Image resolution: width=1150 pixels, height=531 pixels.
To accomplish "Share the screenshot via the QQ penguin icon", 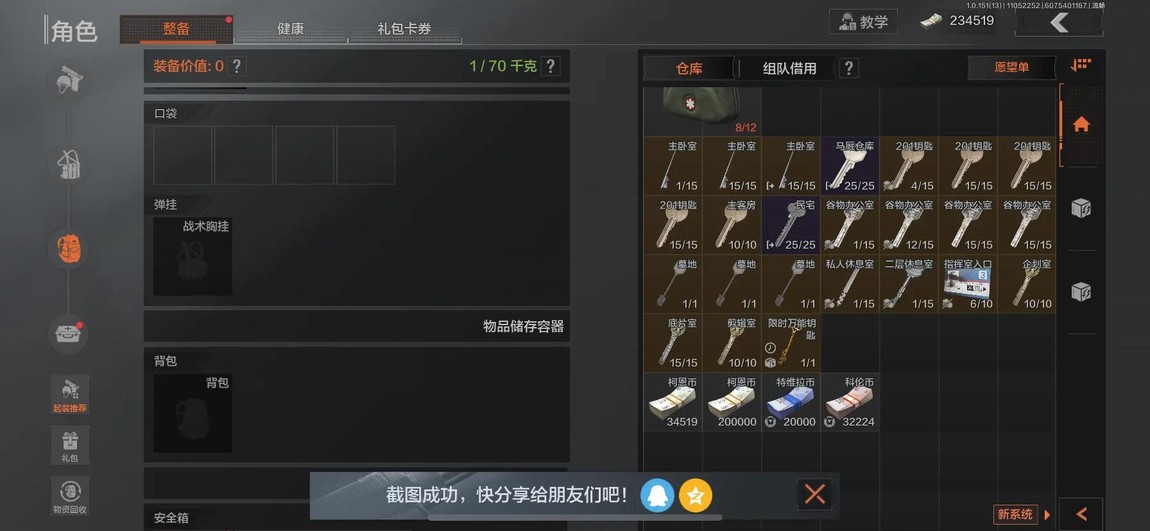I will (657, 496).
